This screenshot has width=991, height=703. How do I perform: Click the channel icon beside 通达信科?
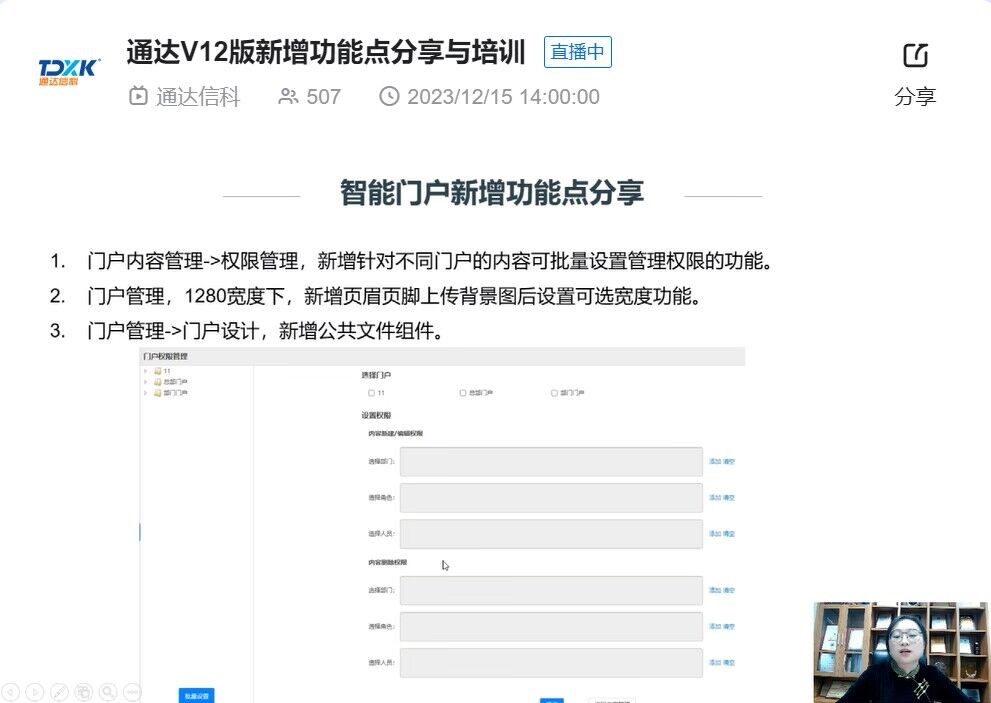(x=138, y=97)
